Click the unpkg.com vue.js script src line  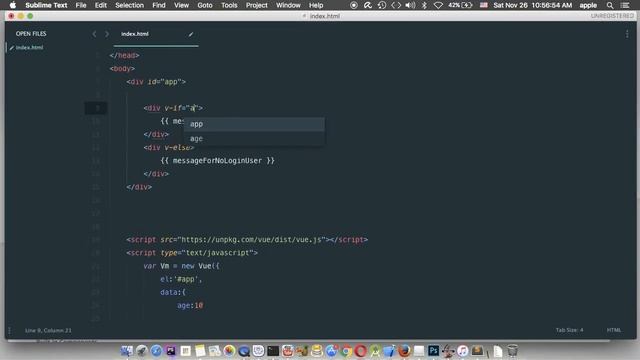coord(247,240)
